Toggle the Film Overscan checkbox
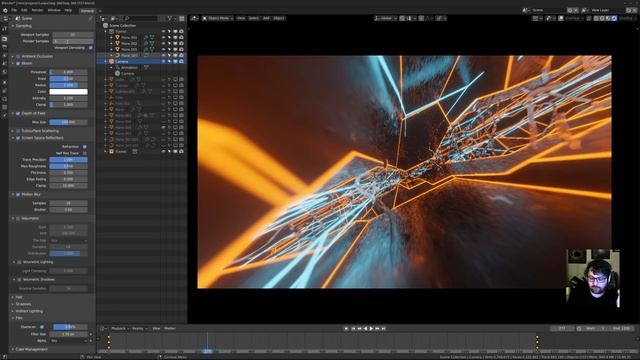Screen dimensions: 640x360 click(x=42, y=327)
